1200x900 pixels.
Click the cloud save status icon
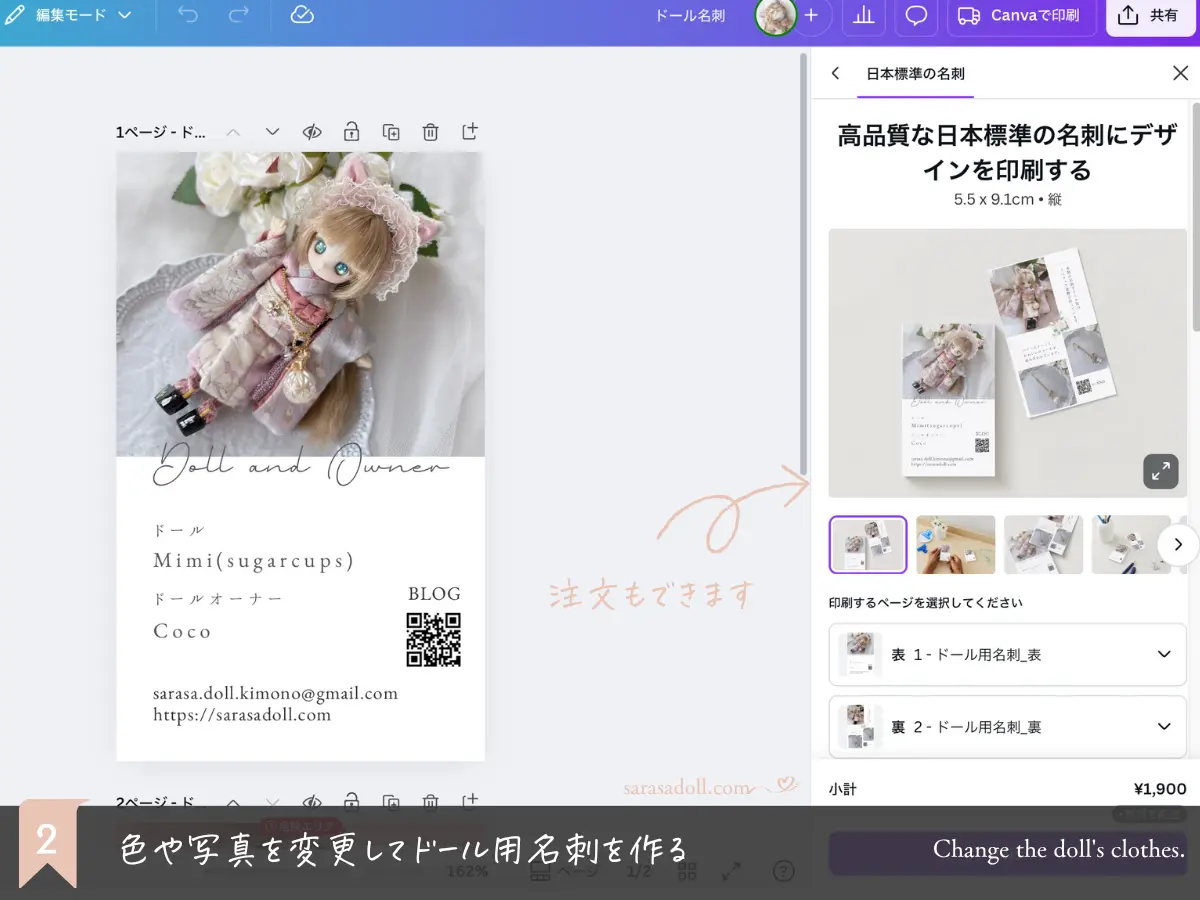tap(302, 15)
